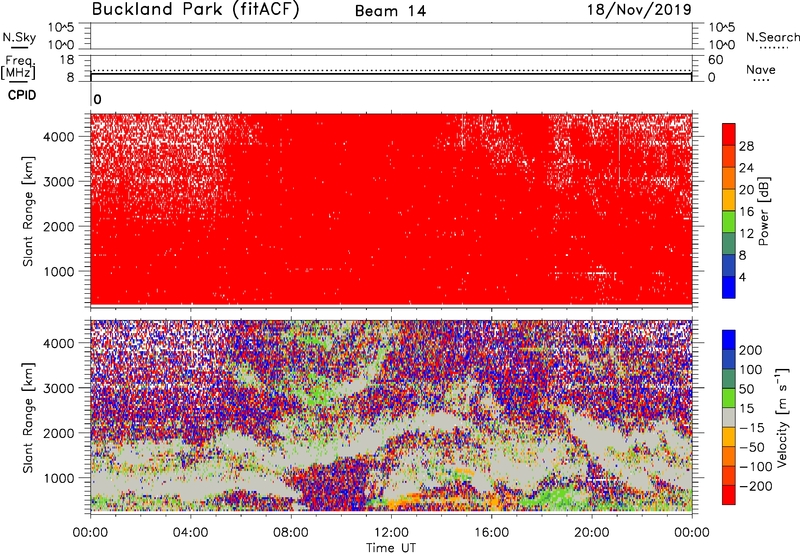This screenshot has width=800, height=554.
Task: Pick the yellow 16–20 dB power colorbar segment
Action: [729, 200]
